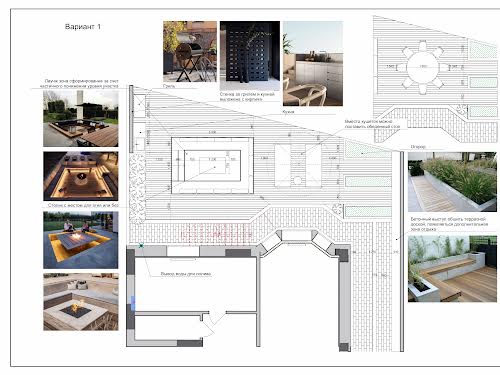500x375 pixels.
Task: Open the barbecue grill reference photo
Action: coord(190,52)
